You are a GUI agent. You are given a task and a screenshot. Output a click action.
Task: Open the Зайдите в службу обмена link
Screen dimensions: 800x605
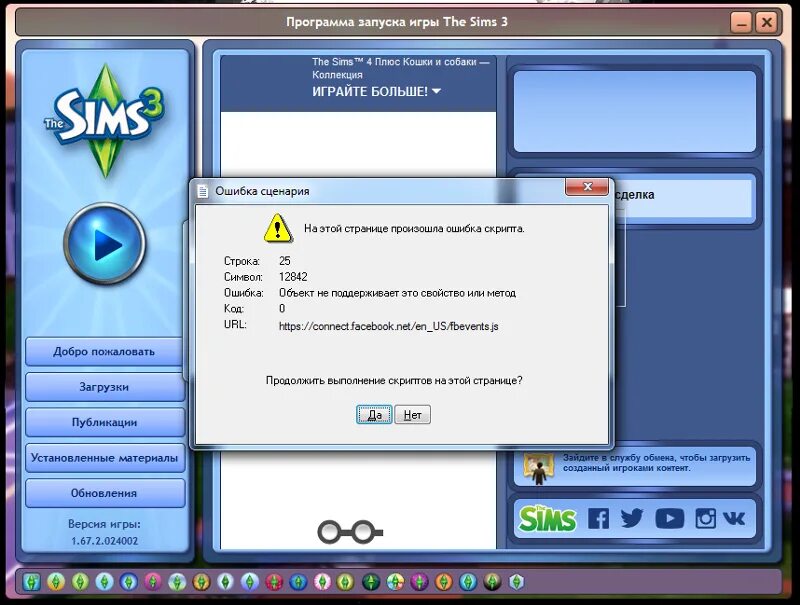656,463
